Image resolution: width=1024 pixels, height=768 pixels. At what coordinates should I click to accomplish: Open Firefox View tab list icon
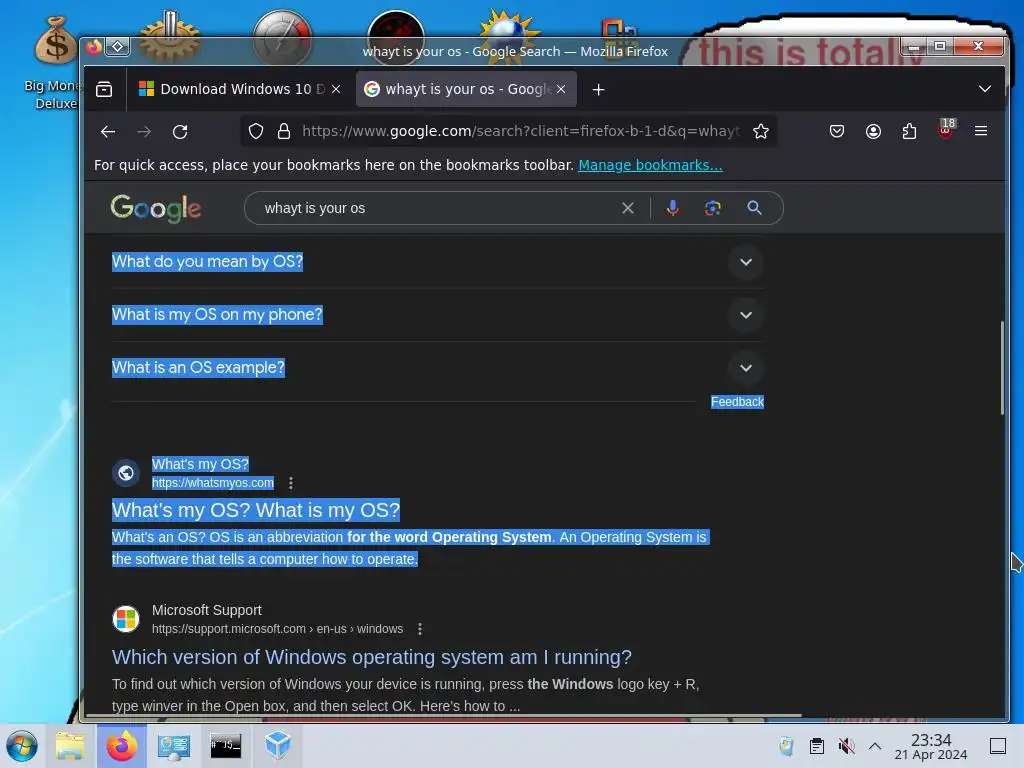[x=104, y=89]
